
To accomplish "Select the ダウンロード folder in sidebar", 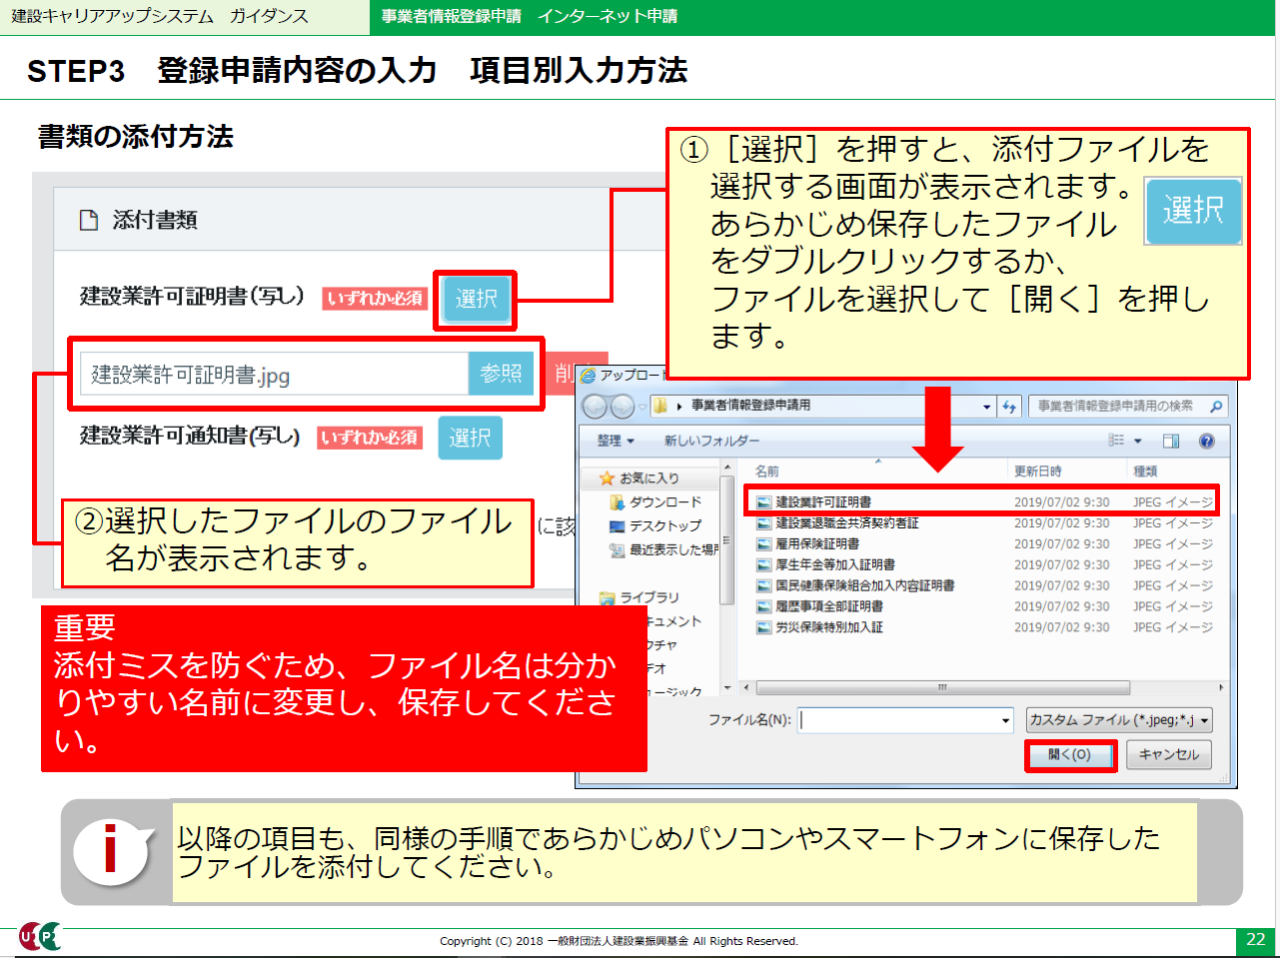I will 664,502.
